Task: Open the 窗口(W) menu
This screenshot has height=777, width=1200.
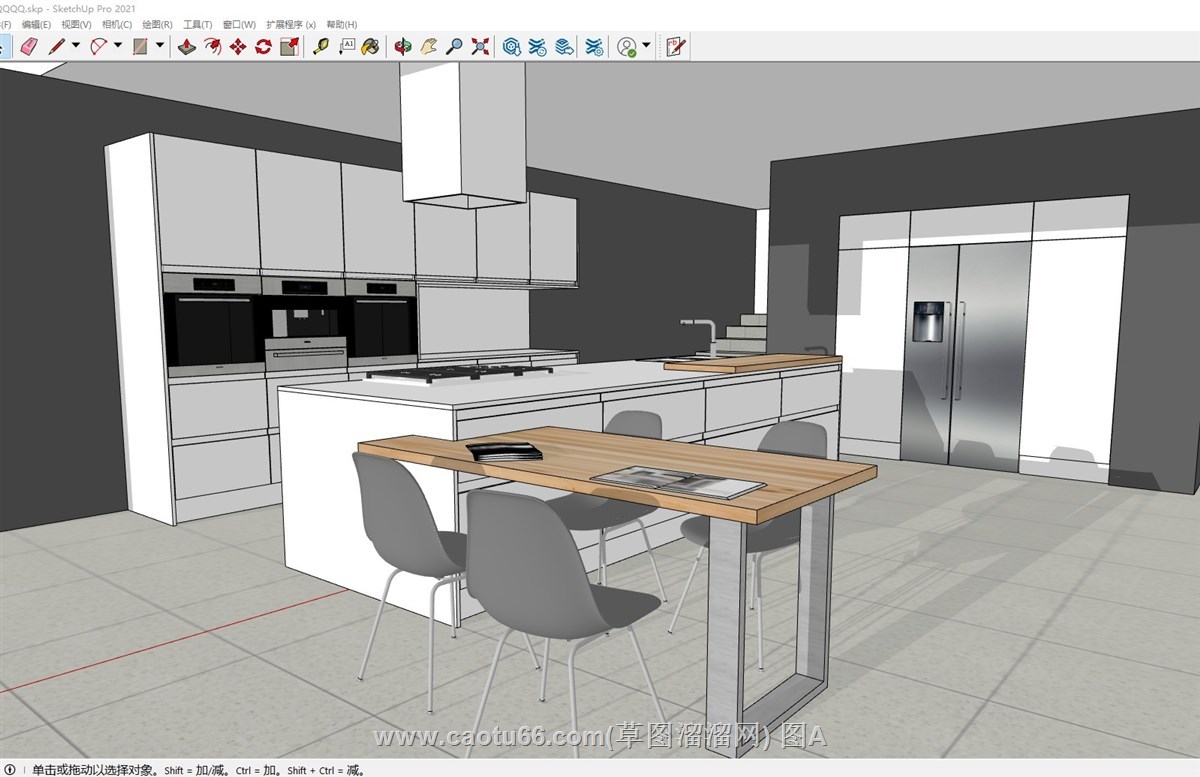Action: [239, 24]
